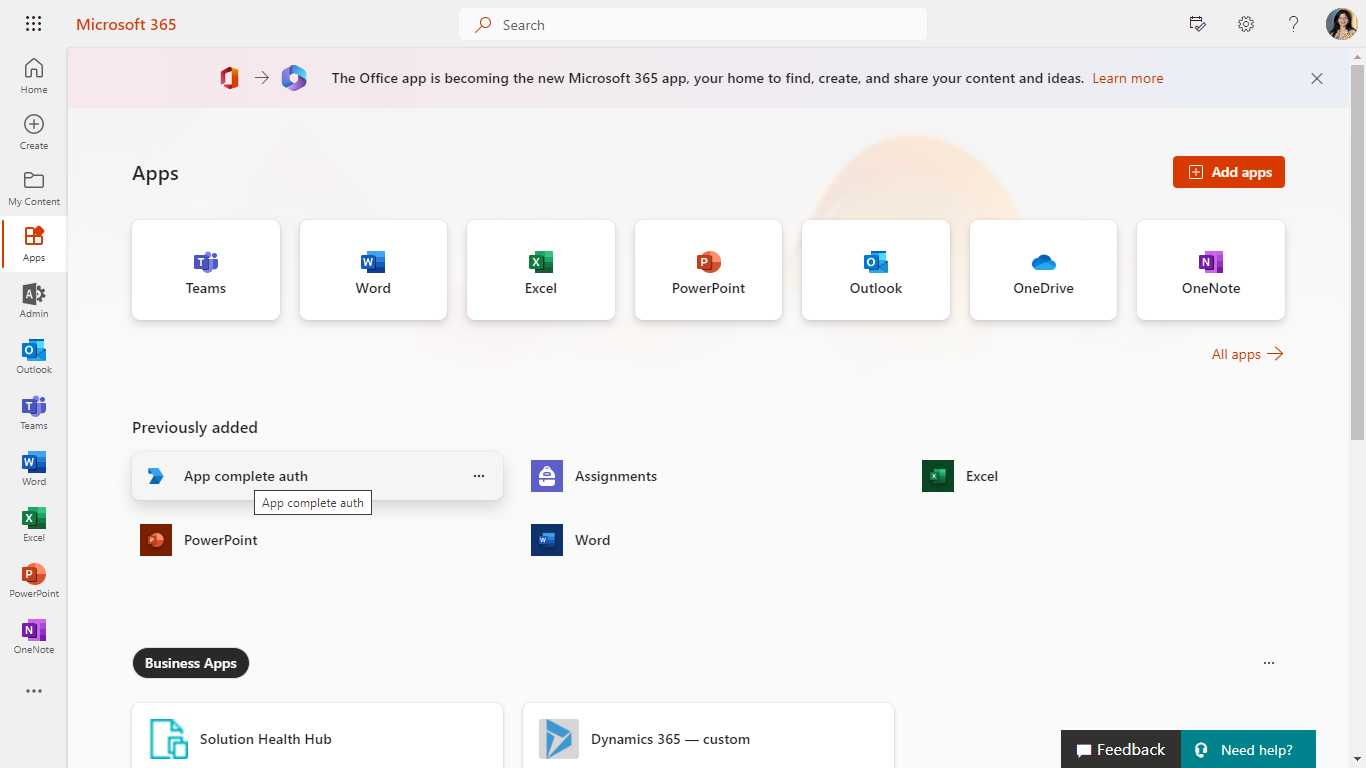The image size is (1366, 768).
Task: Open Create in the left sidebar
Action: pyautogui.click(x=34, y=132)
